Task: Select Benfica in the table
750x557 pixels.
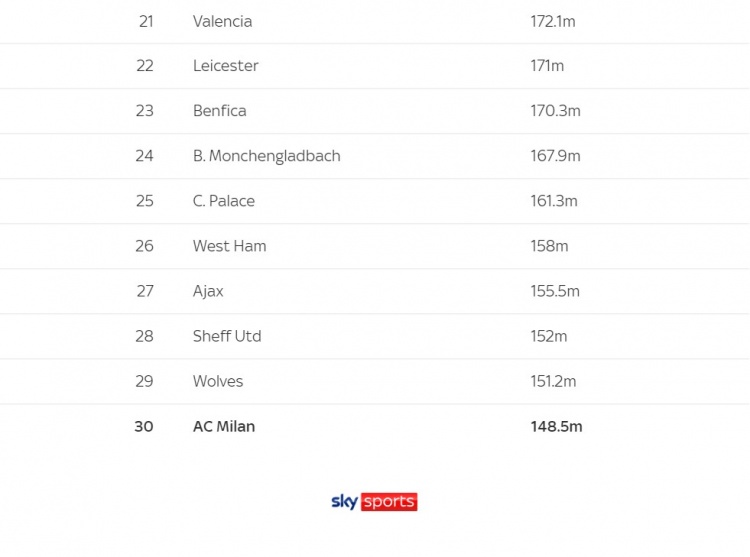Action: (x=220, y=110)
